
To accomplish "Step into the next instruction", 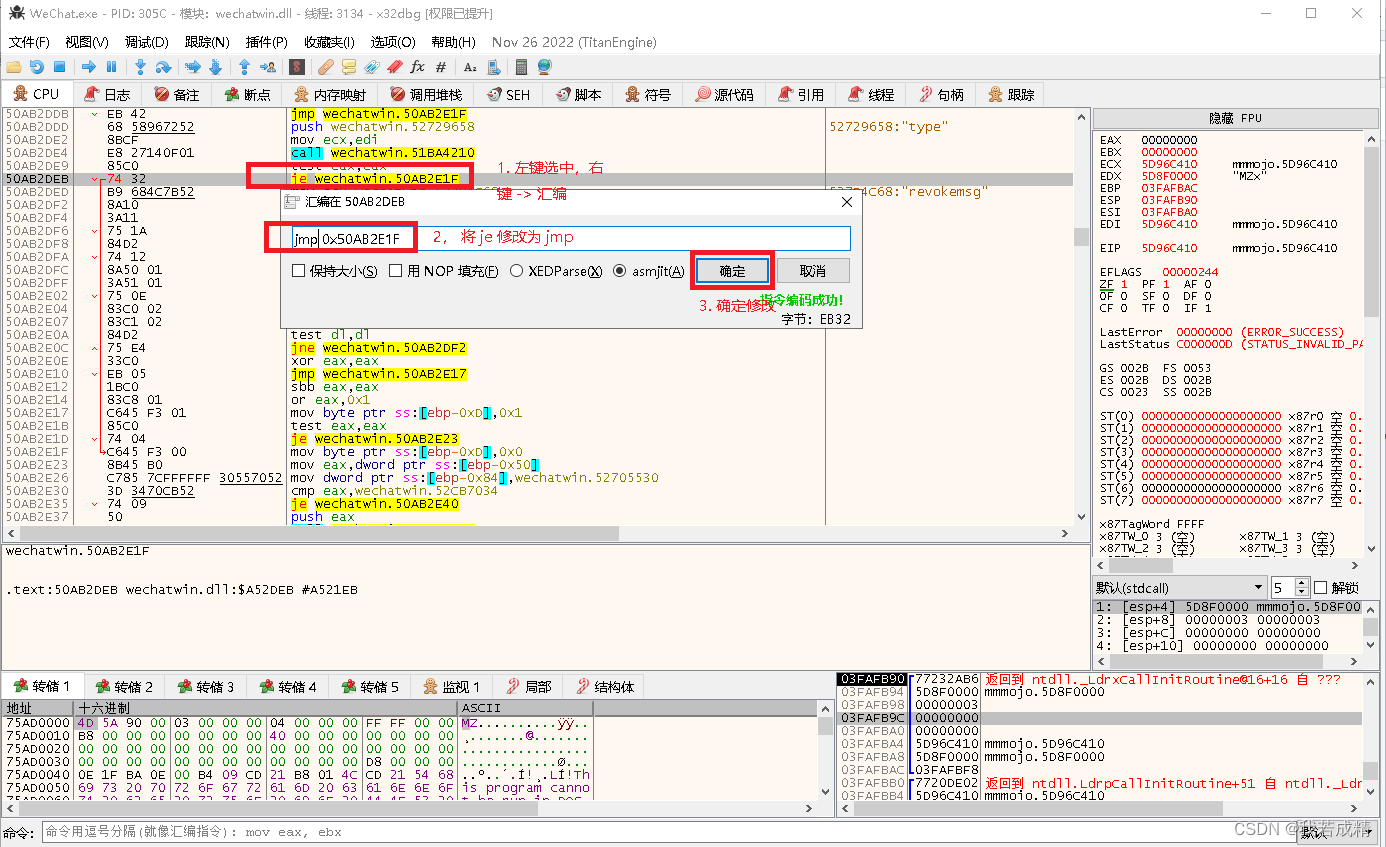I will 141,67.
